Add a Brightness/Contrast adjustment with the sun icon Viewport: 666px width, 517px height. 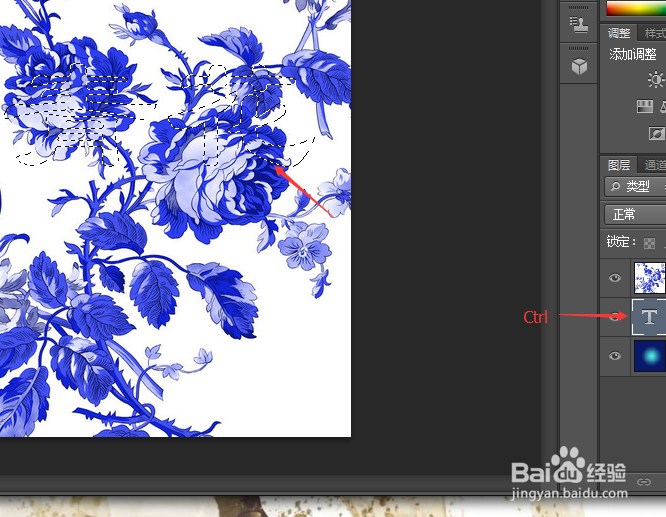pyautogui.click(x=656, y=79)
